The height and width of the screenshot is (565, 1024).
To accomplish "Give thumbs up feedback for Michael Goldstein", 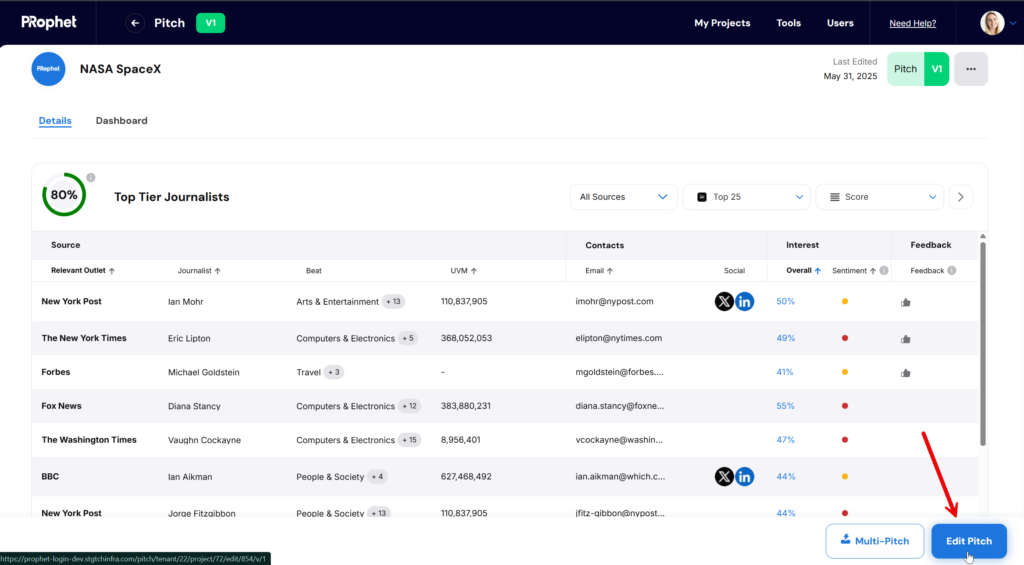I will pyautogui.click(x=906, y=373).
